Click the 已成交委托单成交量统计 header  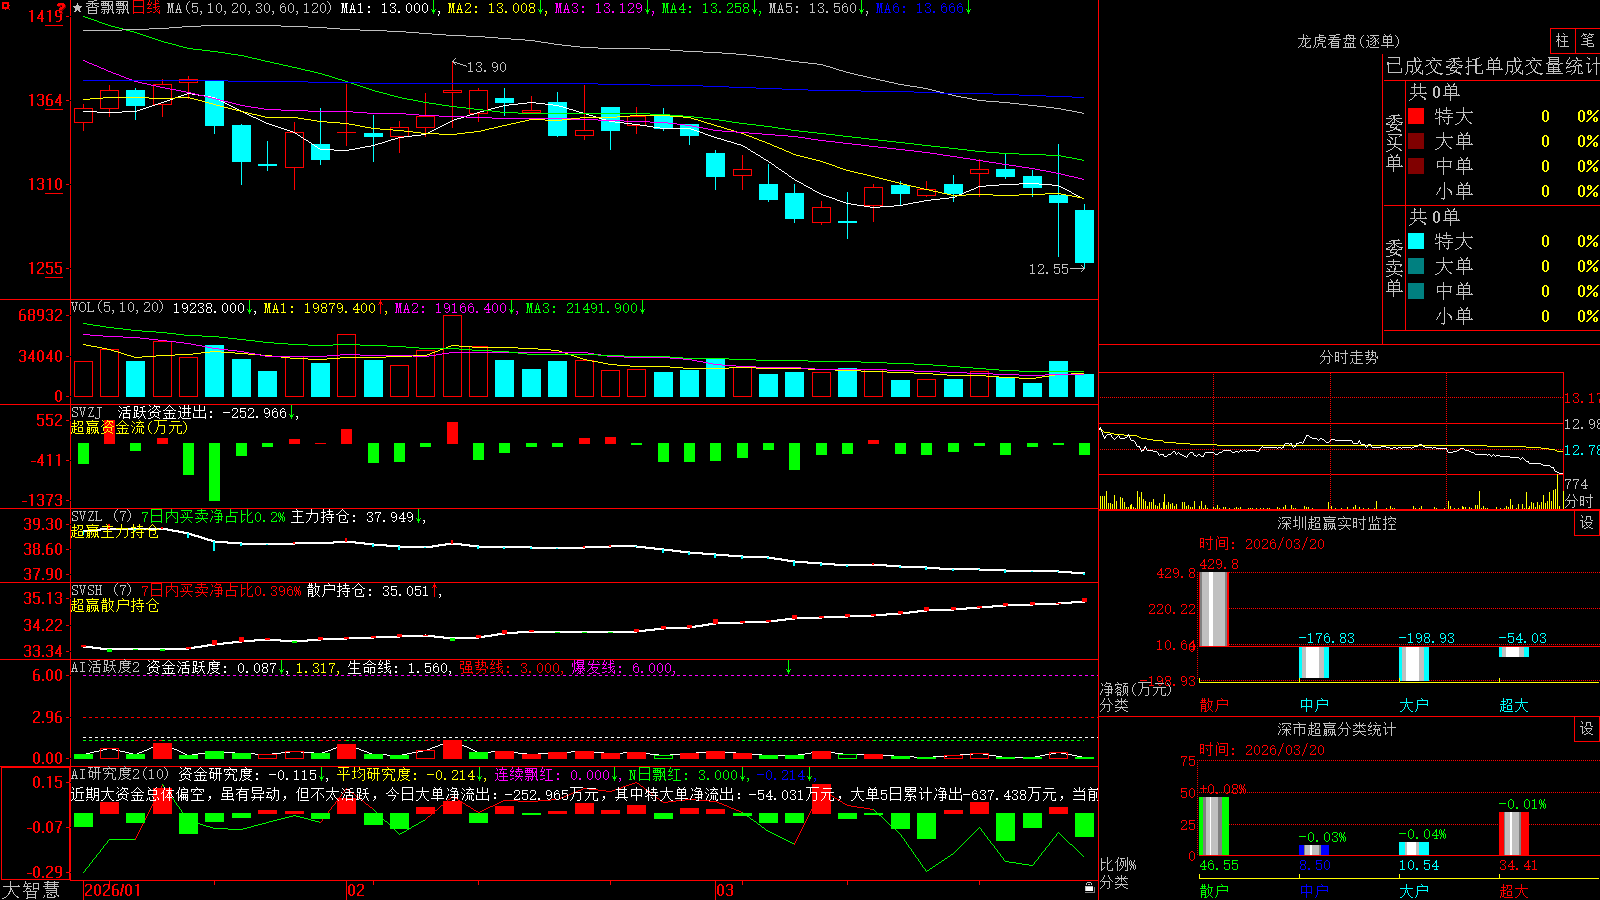point(1492,66)
